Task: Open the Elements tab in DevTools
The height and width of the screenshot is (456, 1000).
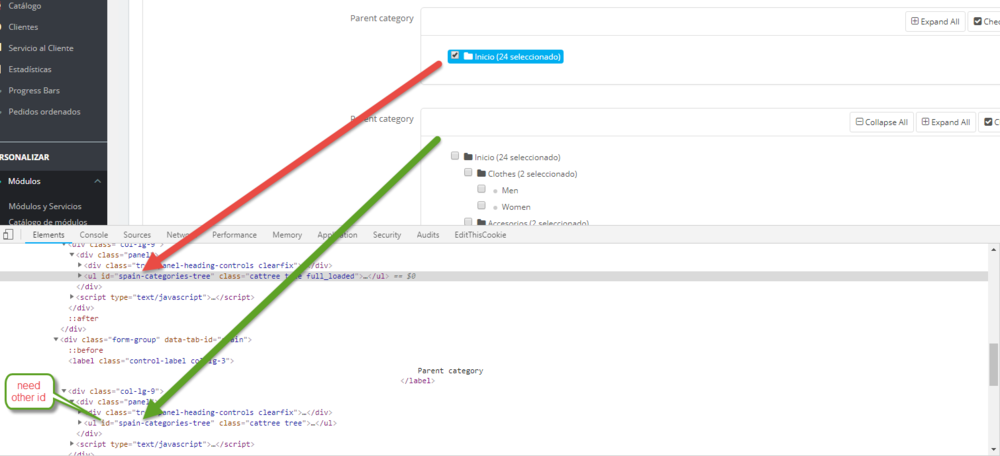Action: point(48,235)
